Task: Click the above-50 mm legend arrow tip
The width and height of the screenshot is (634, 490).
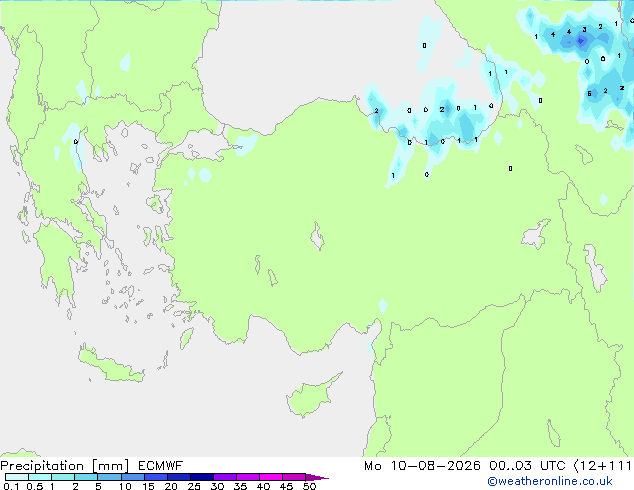Action: 317,477
